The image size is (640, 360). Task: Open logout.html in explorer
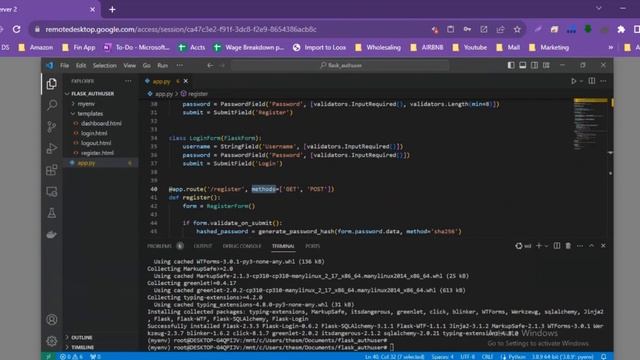[x=96, y=143]
